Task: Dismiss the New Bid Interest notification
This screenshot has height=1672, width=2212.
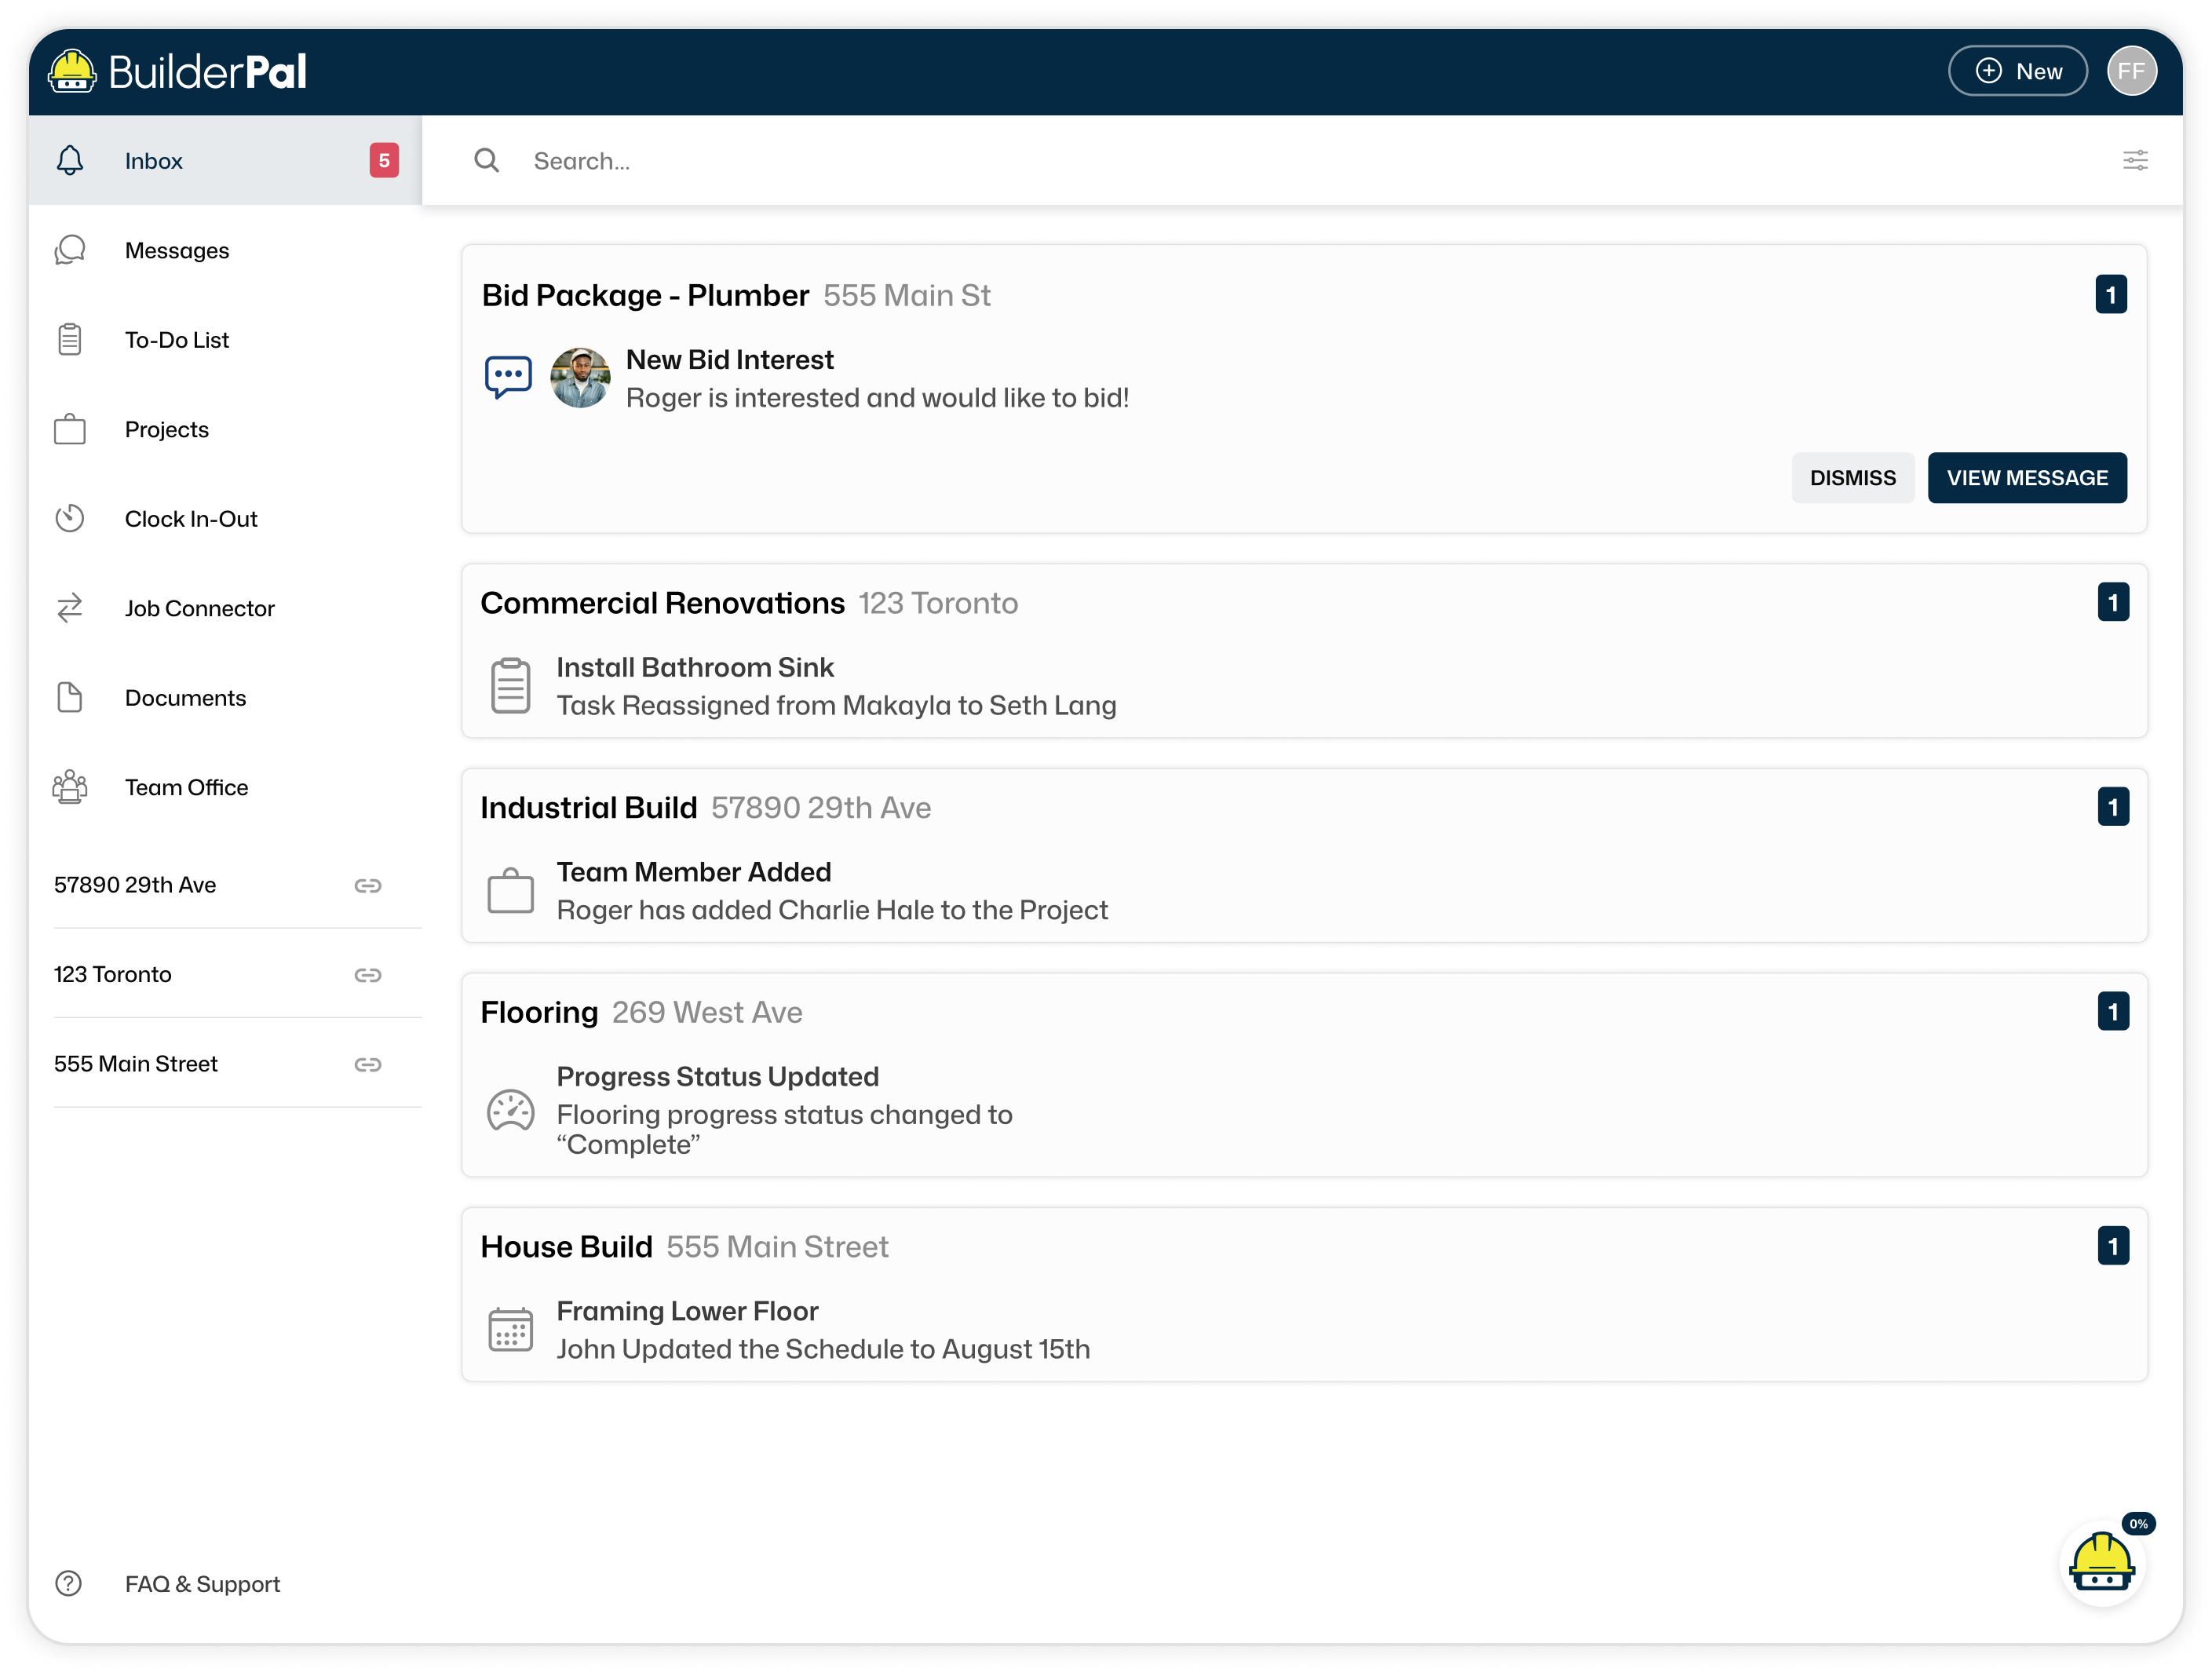Action: pyautogui.click(x=1851, y=478)
